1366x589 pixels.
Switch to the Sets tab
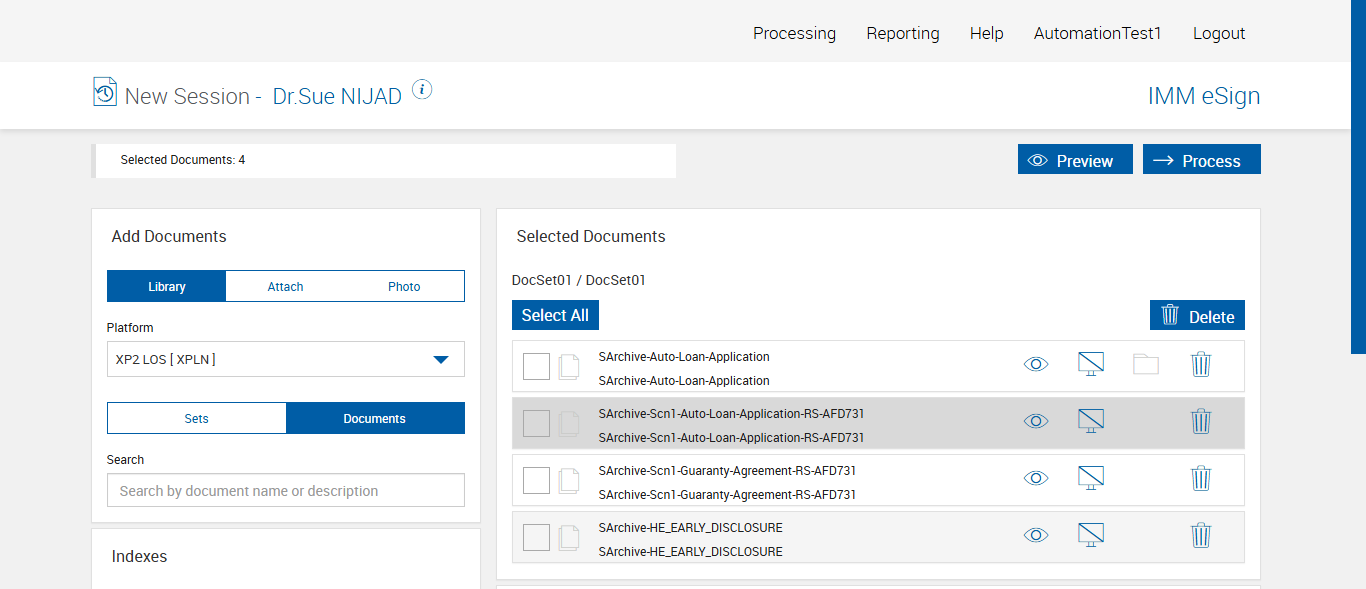pyautogui.click(x=197, y=419)
